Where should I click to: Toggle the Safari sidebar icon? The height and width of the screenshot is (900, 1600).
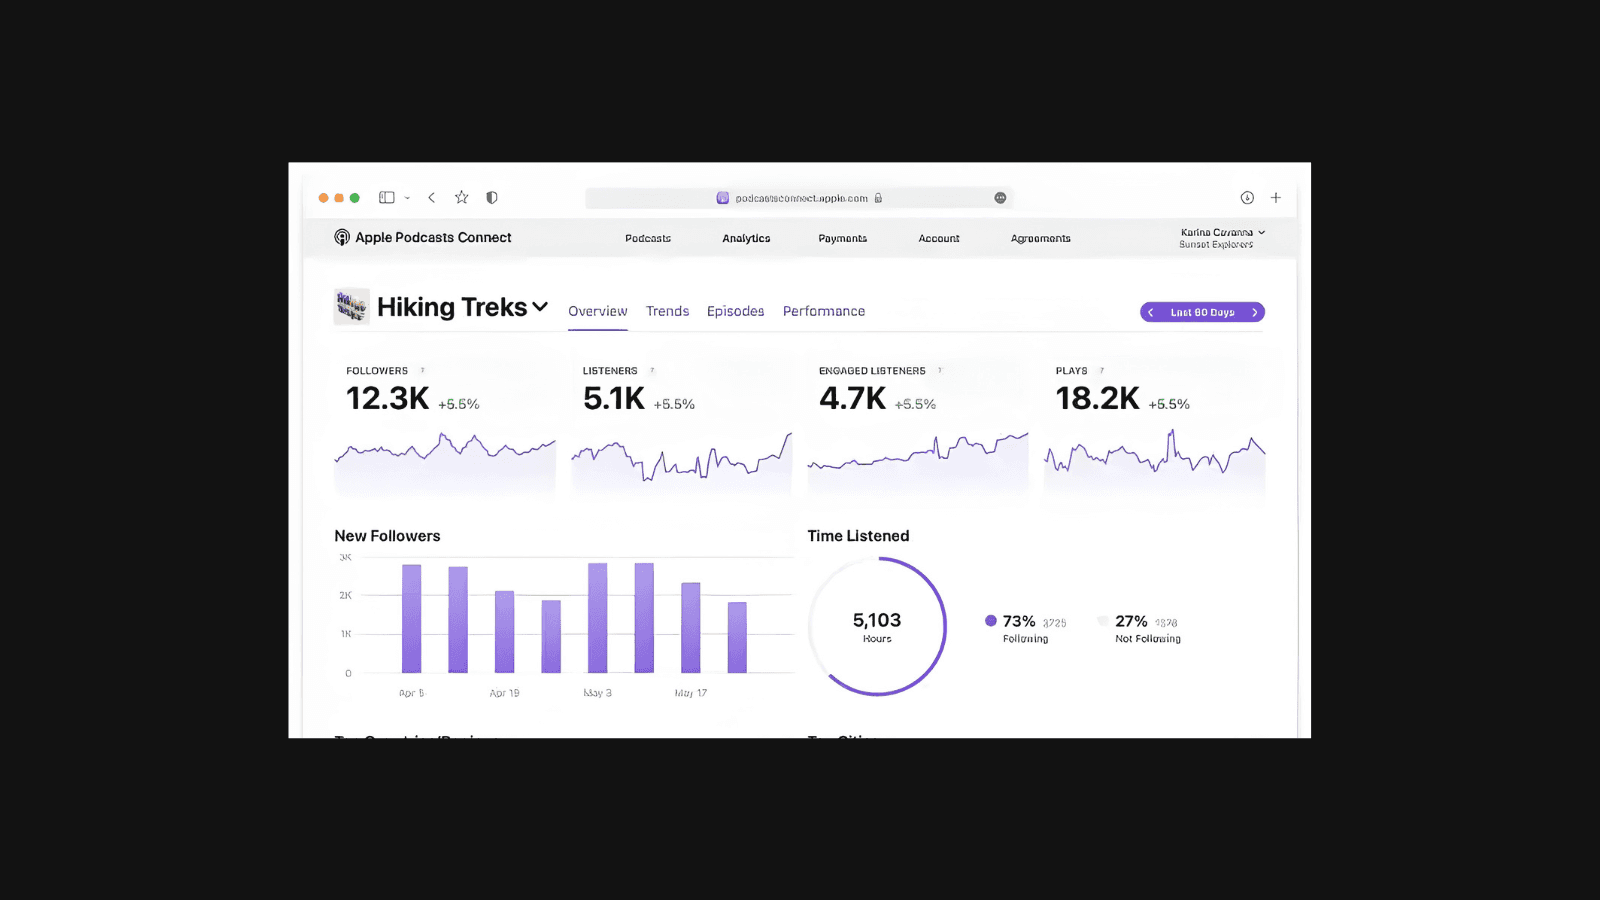(387, 198)
